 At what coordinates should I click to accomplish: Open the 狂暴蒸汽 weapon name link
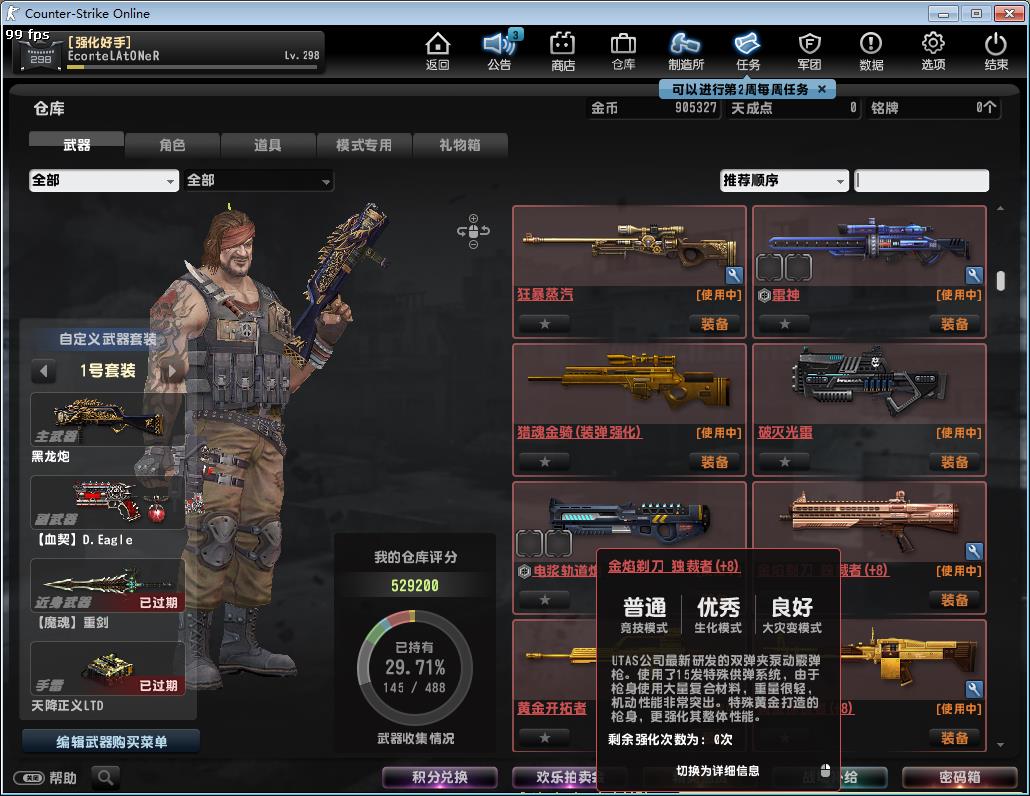click(545, 294)
